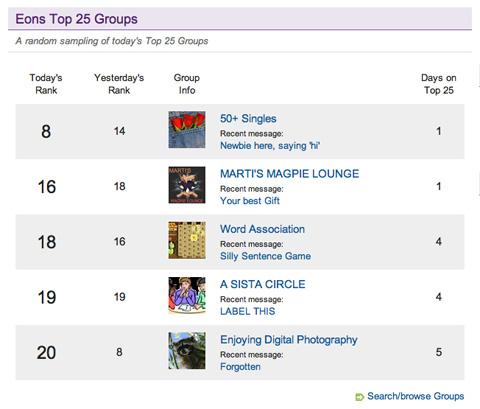Open Enjoying Digital Photography group page
The image size is (480, 409).
(x=289, y=340)
